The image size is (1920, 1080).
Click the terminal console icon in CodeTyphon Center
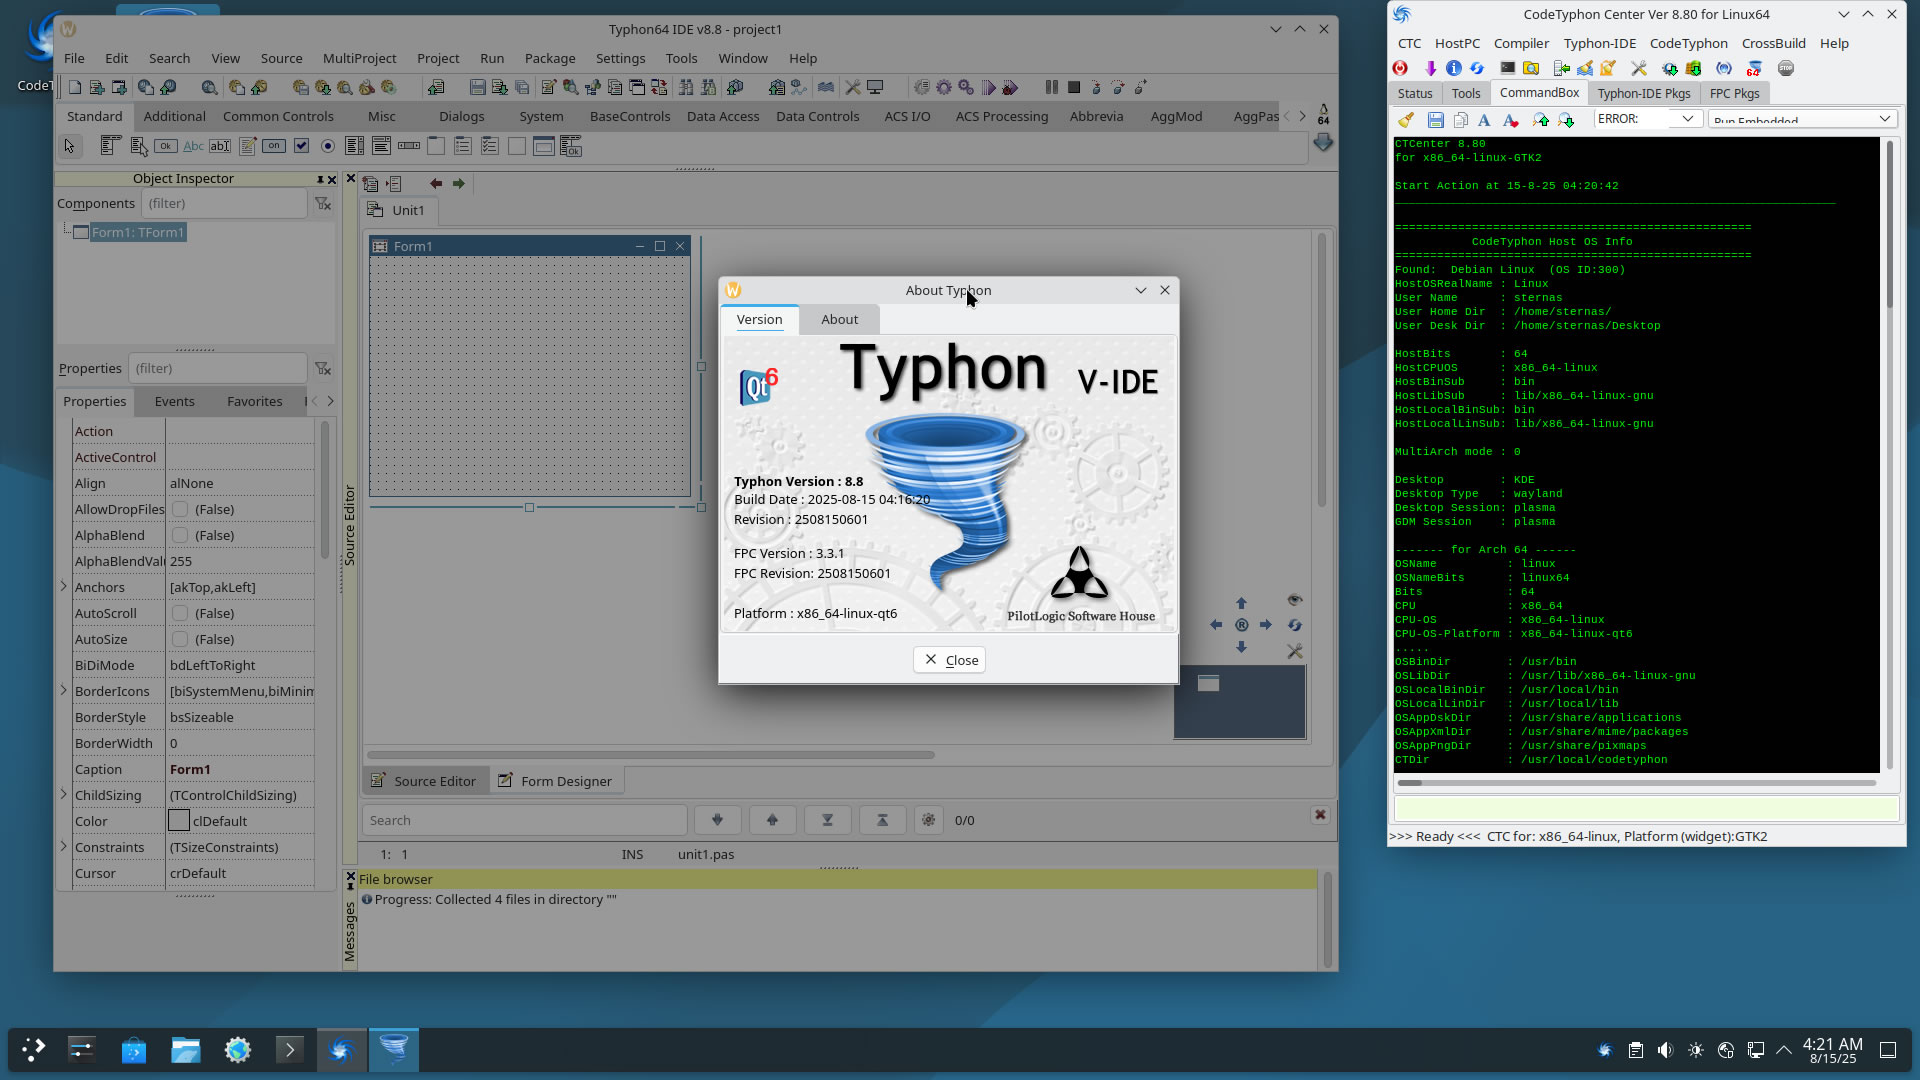1508,68
